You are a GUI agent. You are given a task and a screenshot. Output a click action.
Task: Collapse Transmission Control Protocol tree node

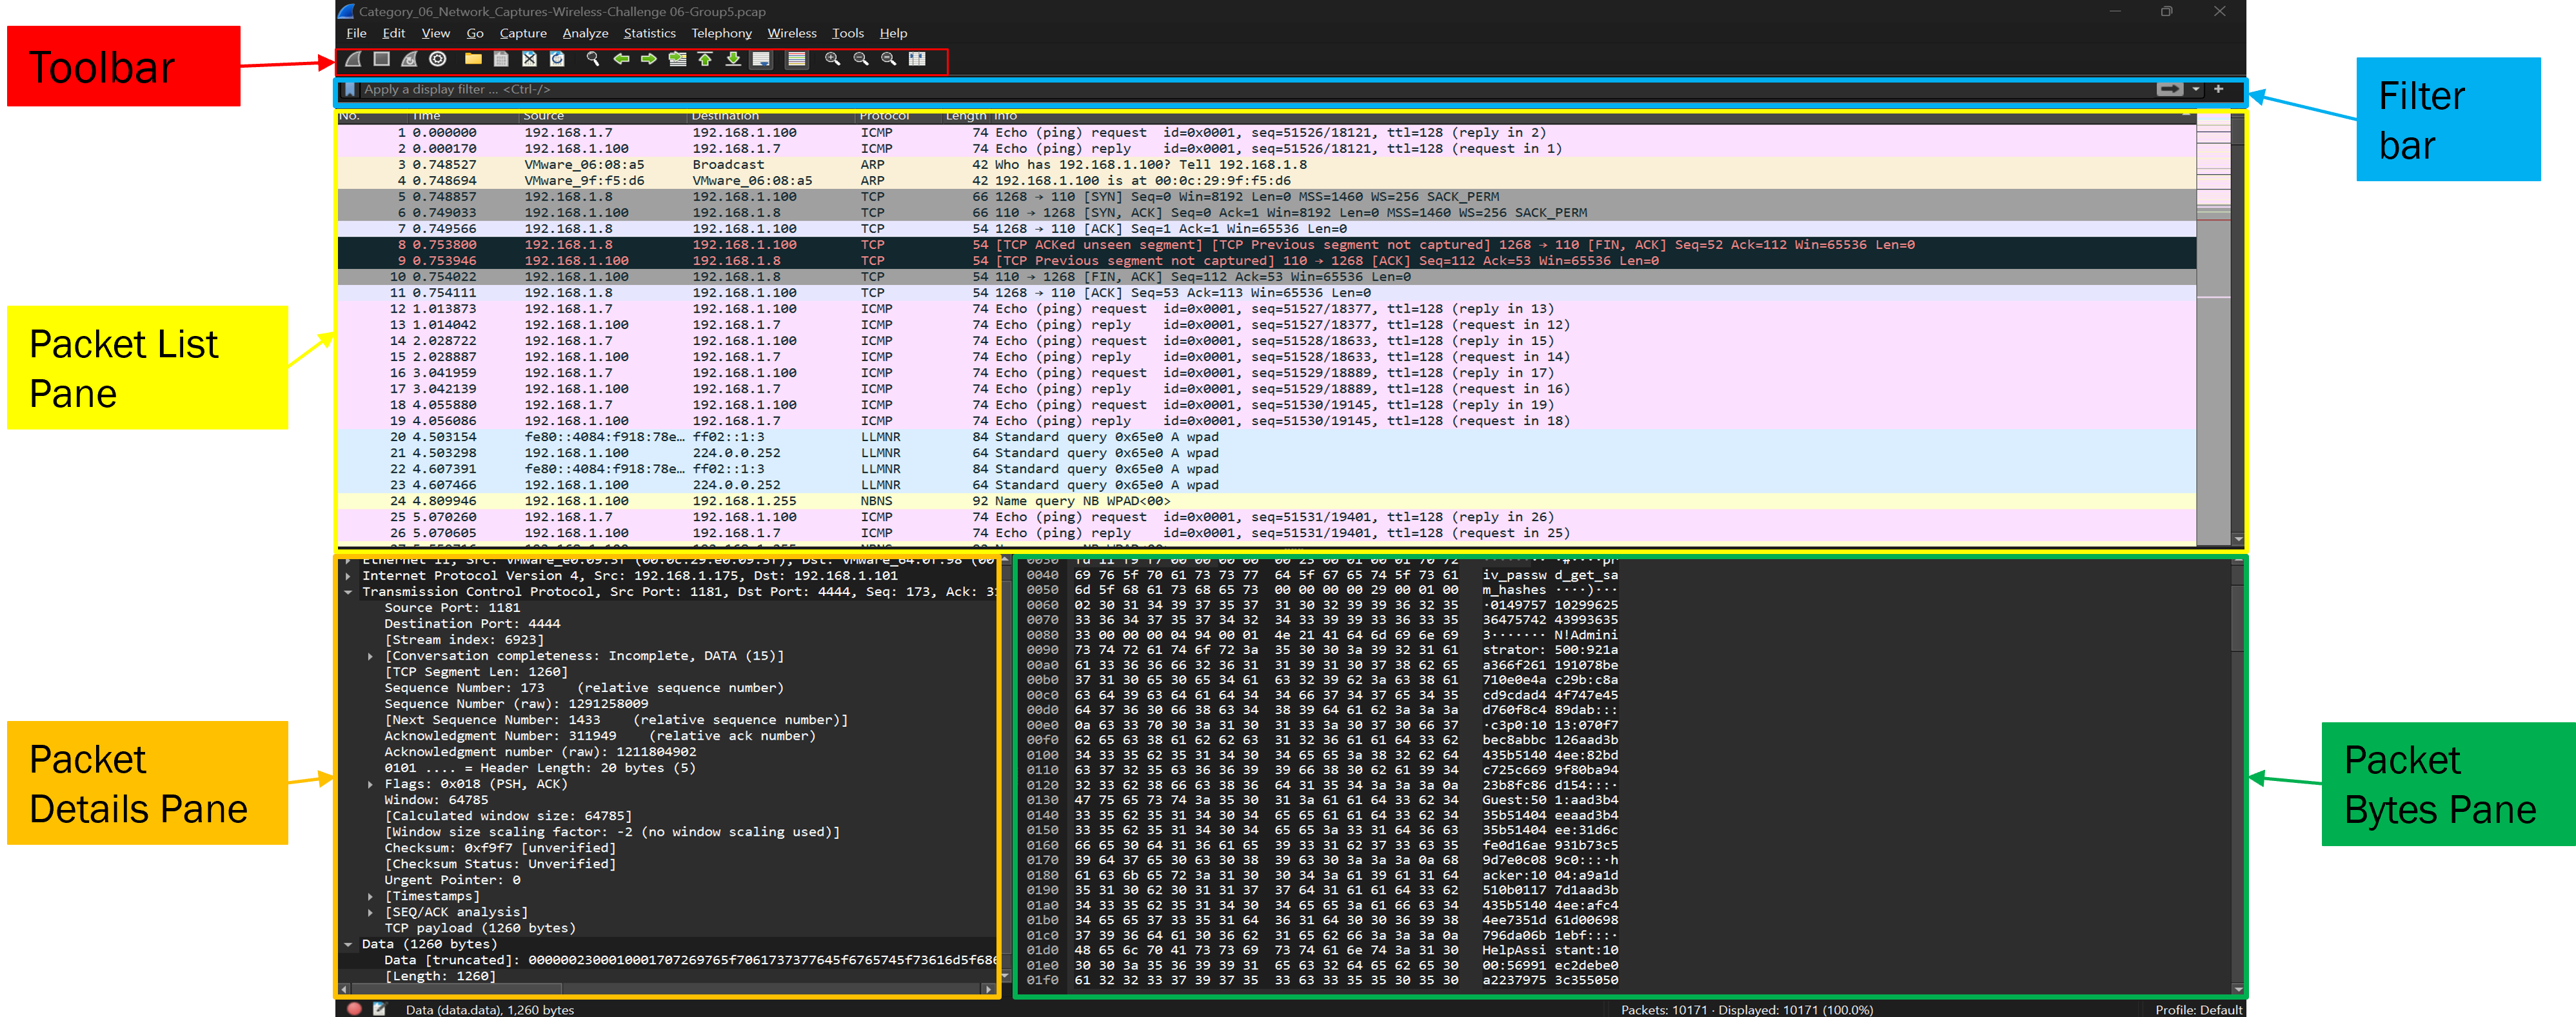(348, 592)
